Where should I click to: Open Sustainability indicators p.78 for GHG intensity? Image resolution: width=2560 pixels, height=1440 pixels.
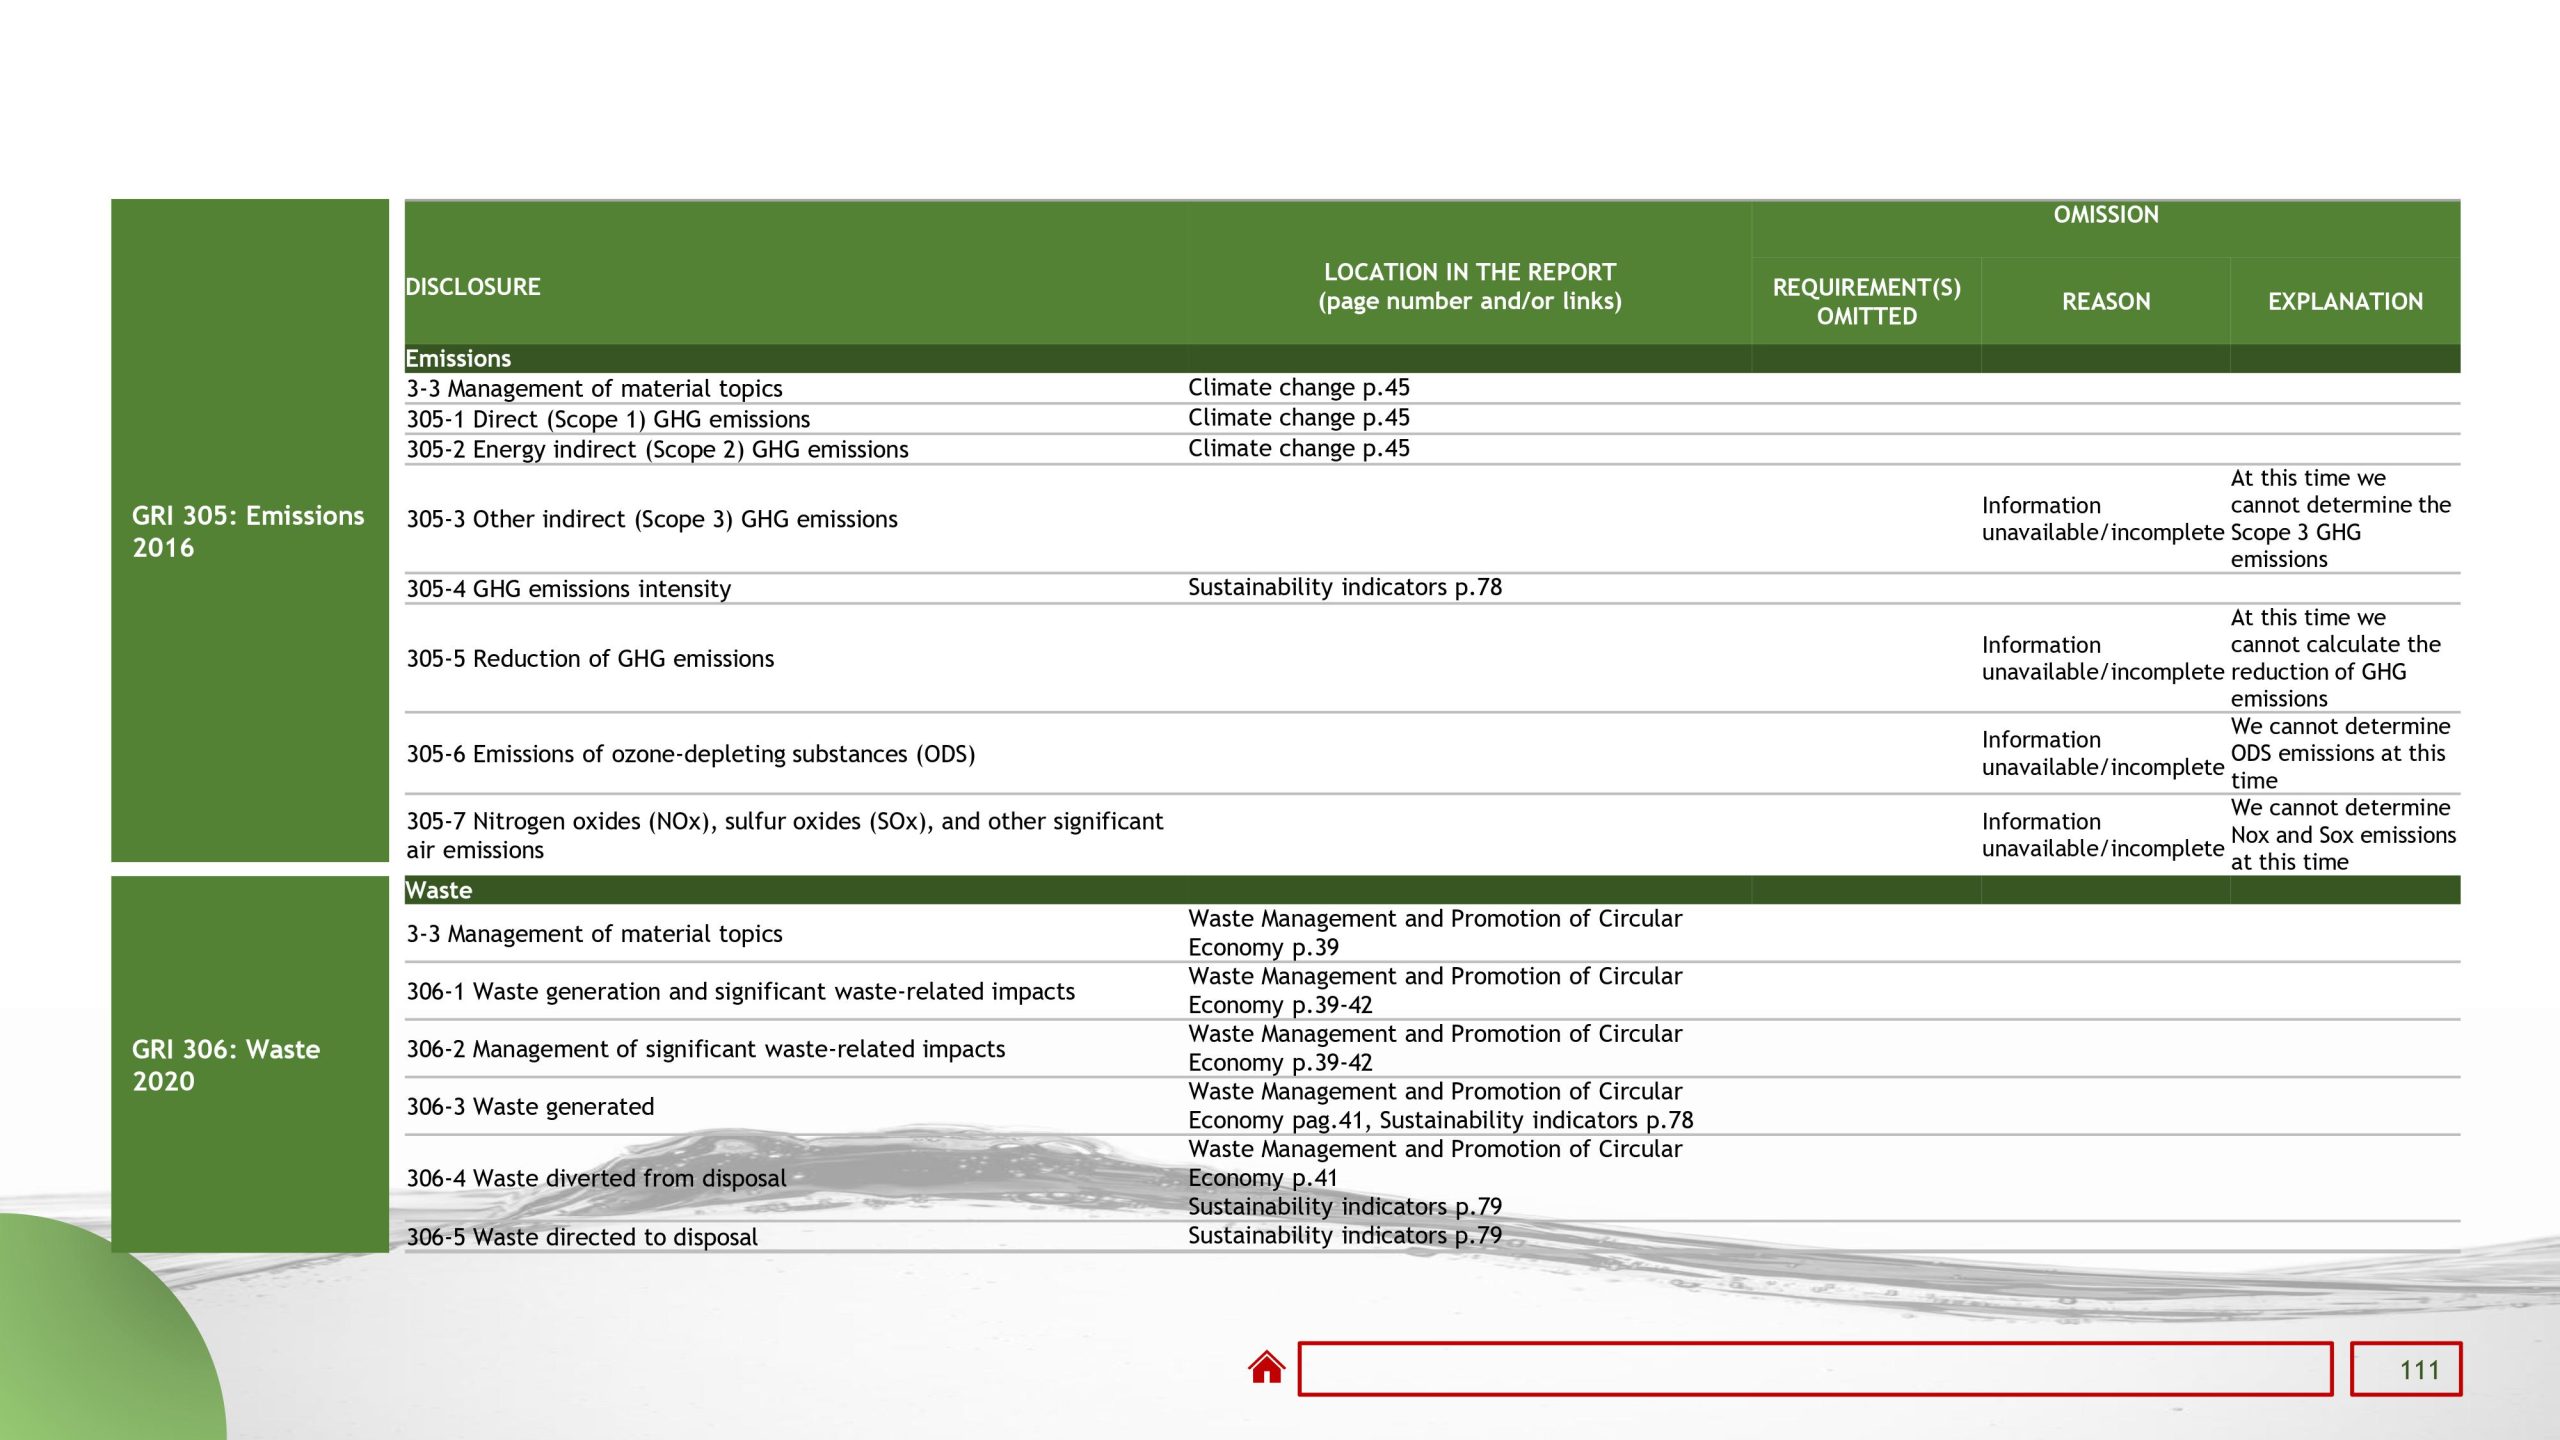(x=1344, y=588)
